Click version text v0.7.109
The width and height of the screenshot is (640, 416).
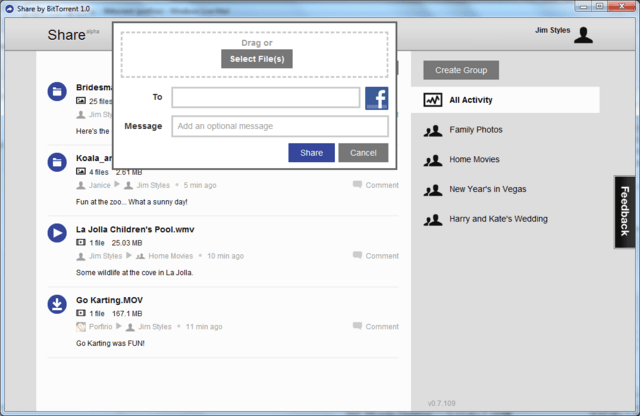pos(442,403)
